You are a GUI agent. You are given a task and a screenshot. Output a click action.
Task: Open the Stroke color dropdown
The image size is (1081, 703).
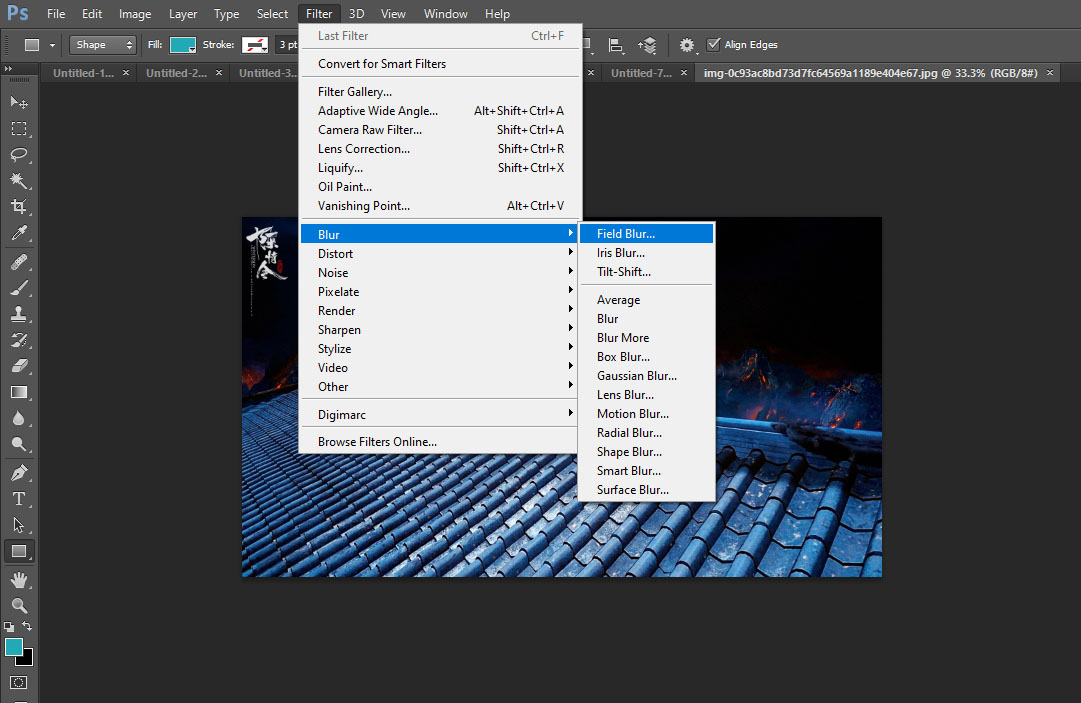click(256, 45)
